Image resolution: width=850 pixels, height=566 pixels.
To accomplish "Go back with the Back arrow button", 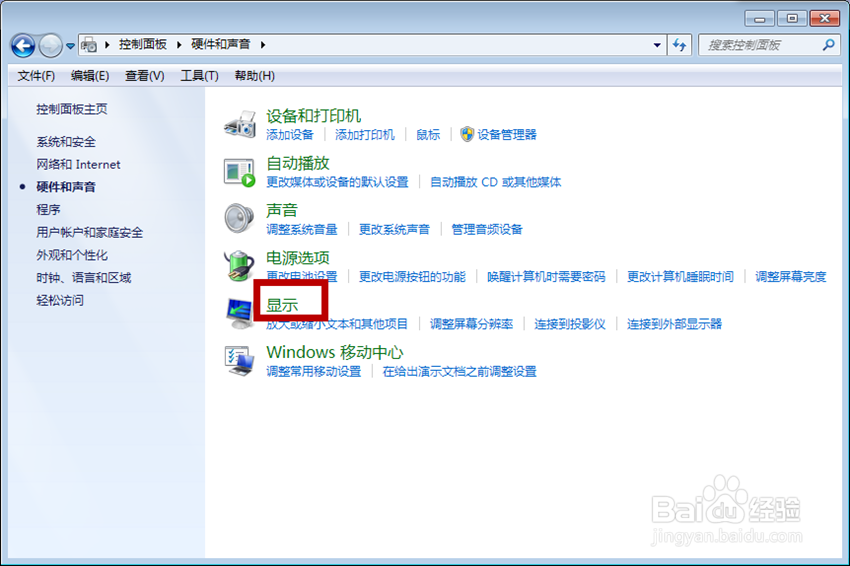I will [x=23, y=46].
